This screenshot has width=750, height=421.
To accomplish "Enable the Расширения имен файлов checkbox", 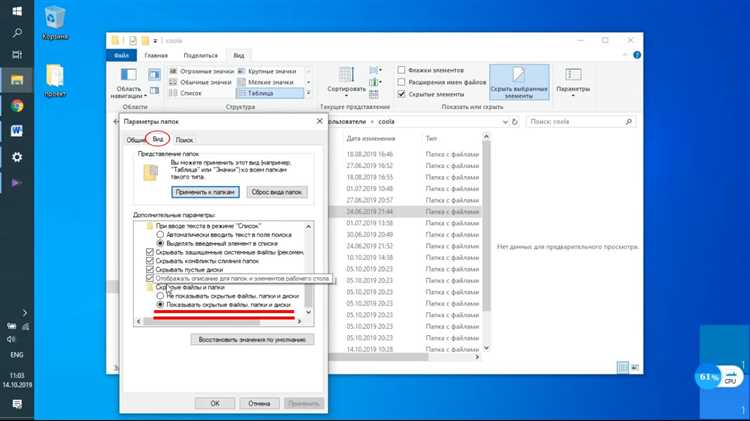I will (x=401, y=82).
